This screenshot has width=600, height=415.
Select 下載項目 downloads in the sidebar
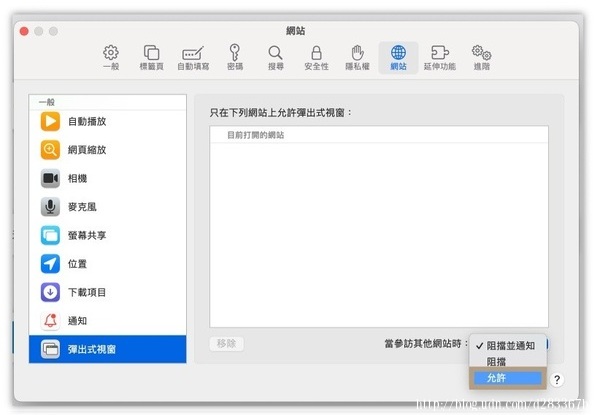click(x=108, y=292)
